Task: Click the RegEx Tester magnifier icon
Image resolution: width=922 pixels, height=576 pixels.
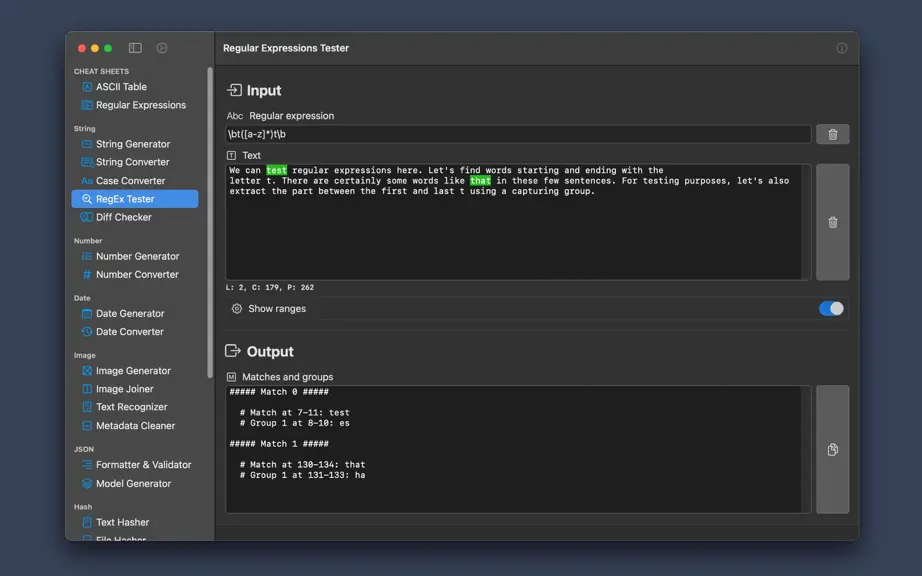Action: (x=86, y=199)
